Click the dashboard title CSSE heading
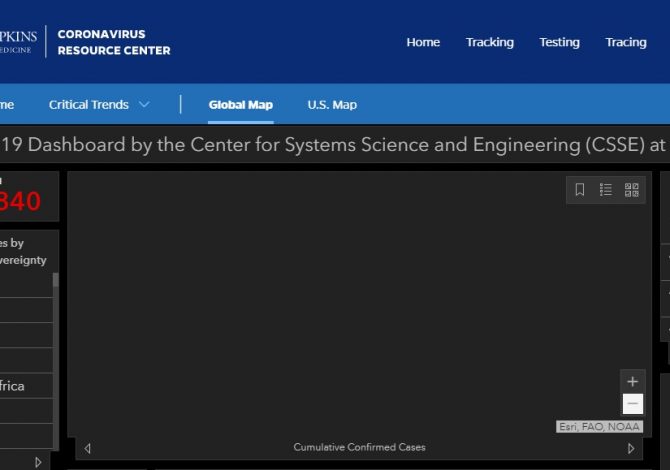This screenshot has height=470, width=670. pyautogui.click(x=333, y=144)
